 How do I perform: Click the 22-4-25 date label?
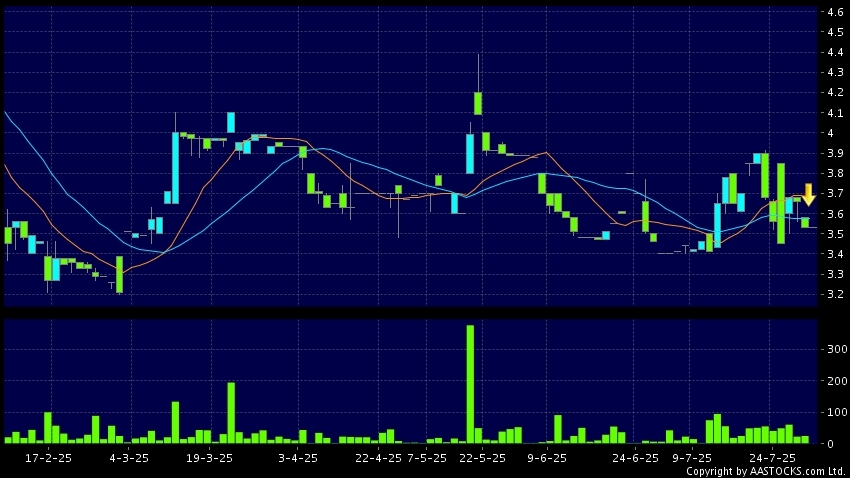point(378,458)
